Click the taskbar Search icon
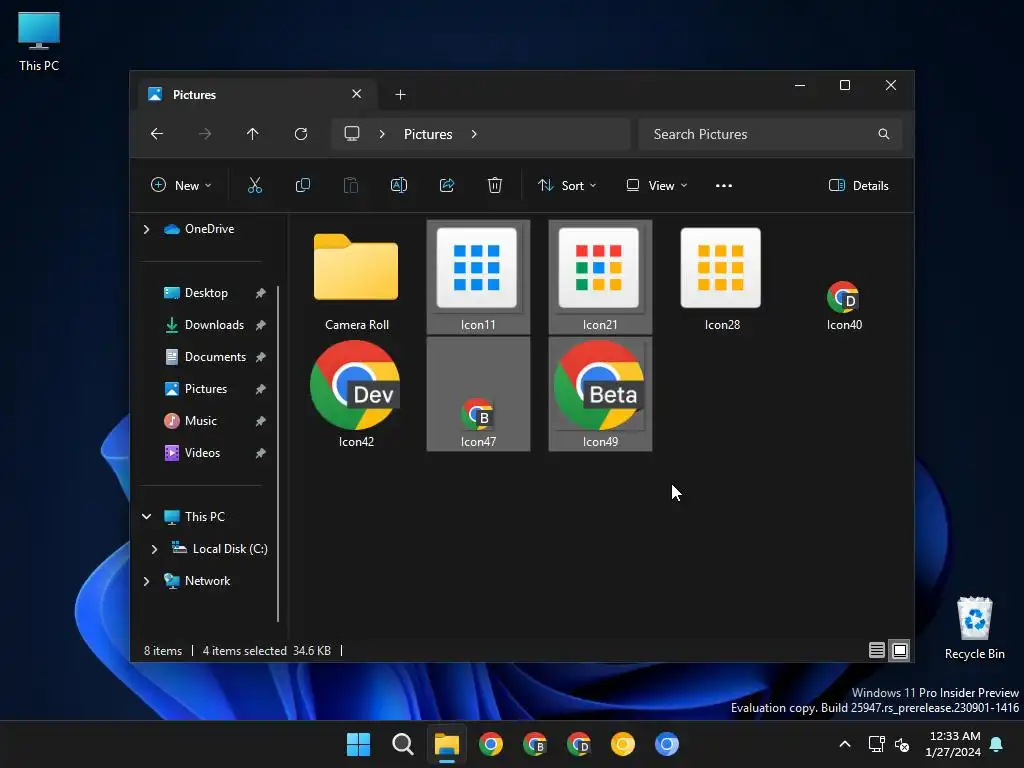1024x768 pixels. click(x=402, y=744)
